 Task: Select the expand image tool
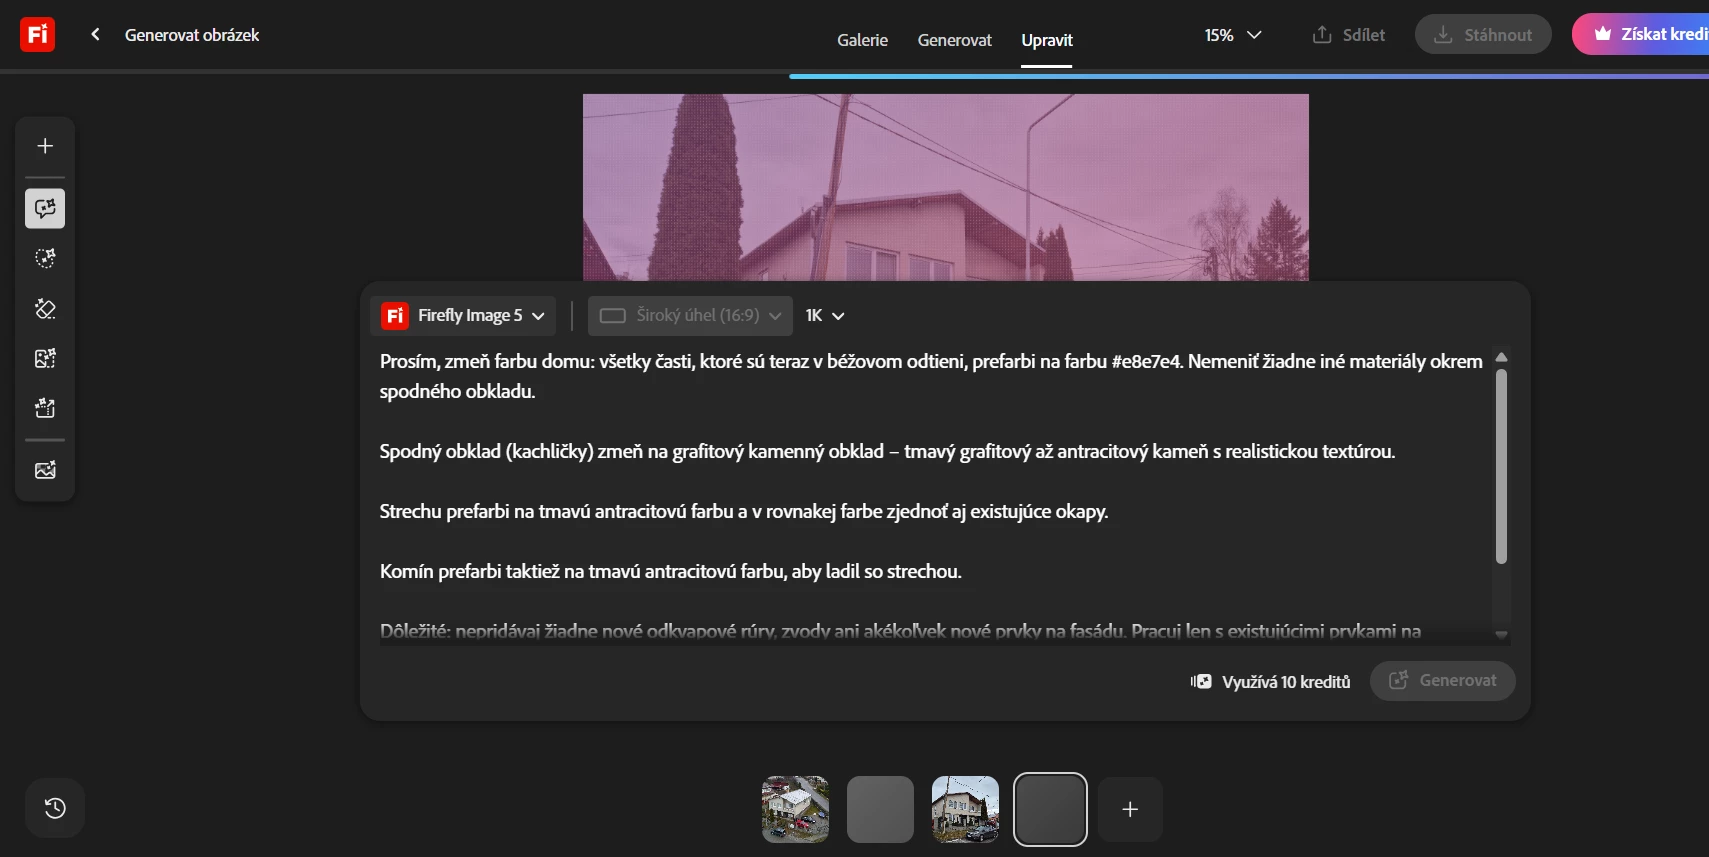(x=45, y=358)
